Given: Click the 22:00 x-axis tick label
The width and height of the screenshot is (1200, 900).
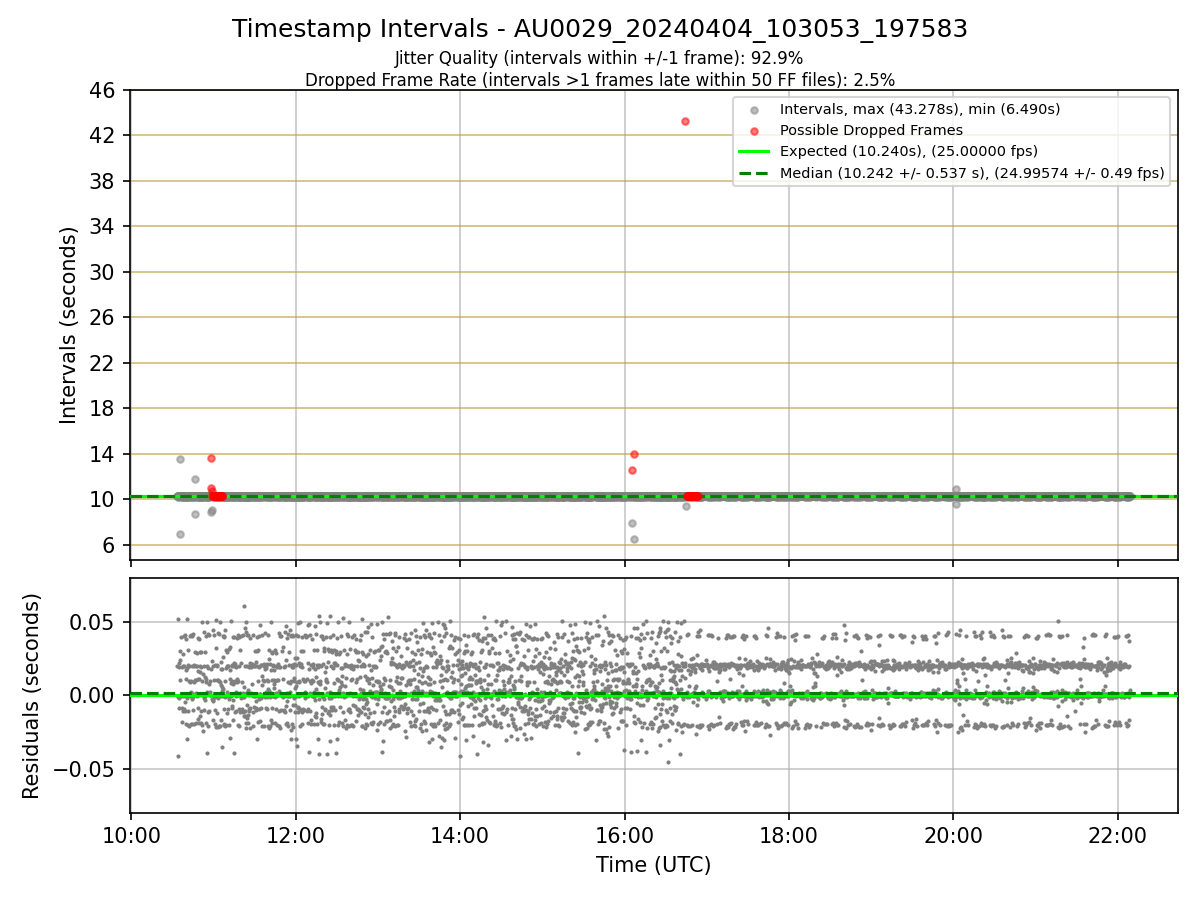Looking at the screenshot, I should (x=1117, y=835).
